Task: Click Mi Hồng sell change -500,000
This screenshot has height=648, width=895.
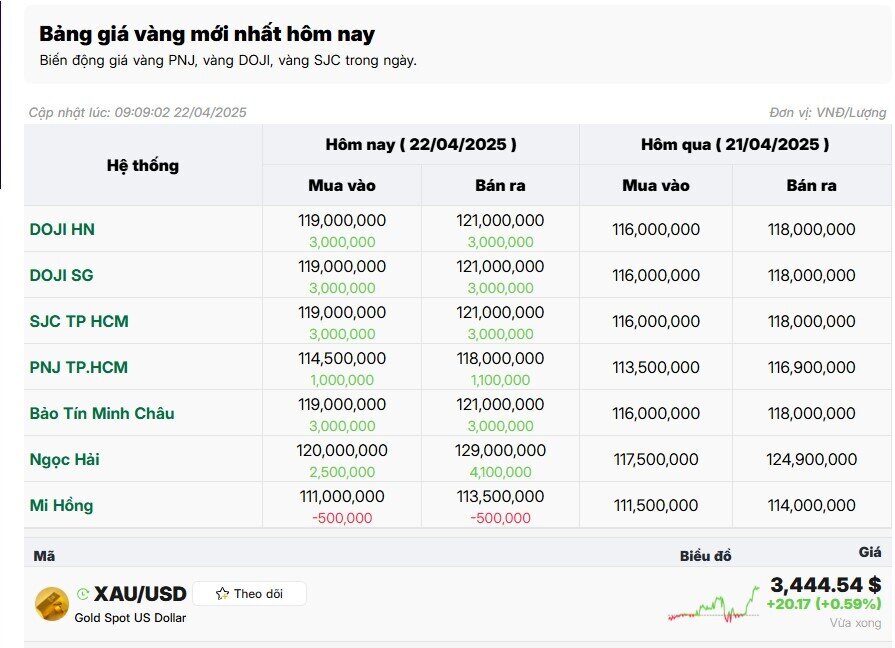Action: (x=501, y=518)
